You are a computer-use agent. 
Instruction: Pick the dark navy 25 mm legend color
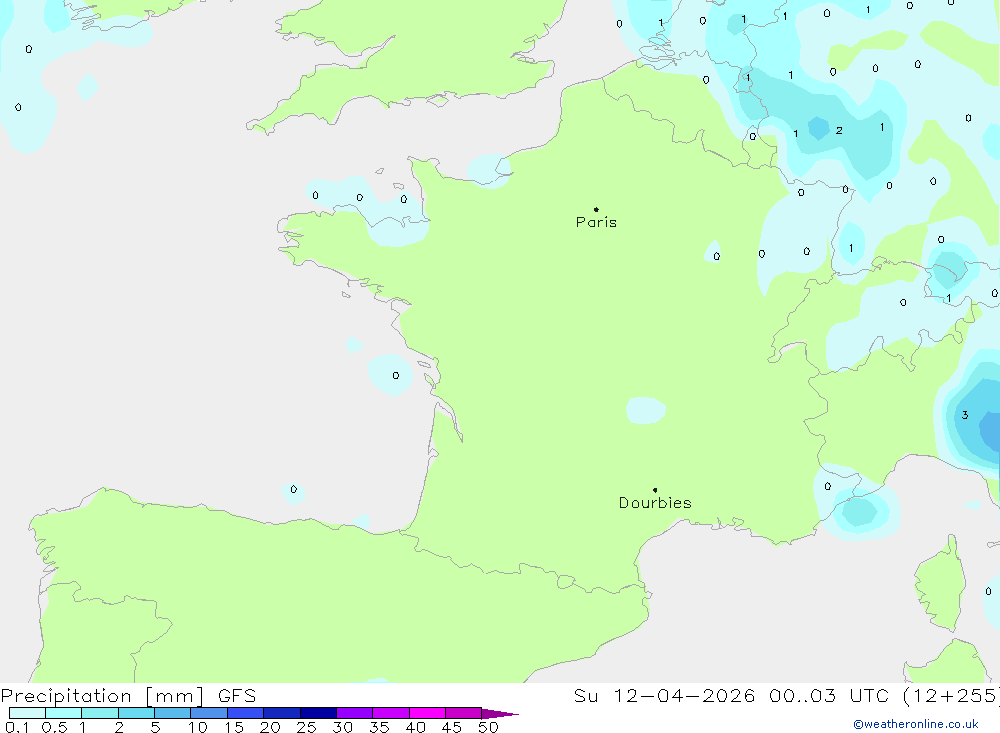click(x=318, y=713)
